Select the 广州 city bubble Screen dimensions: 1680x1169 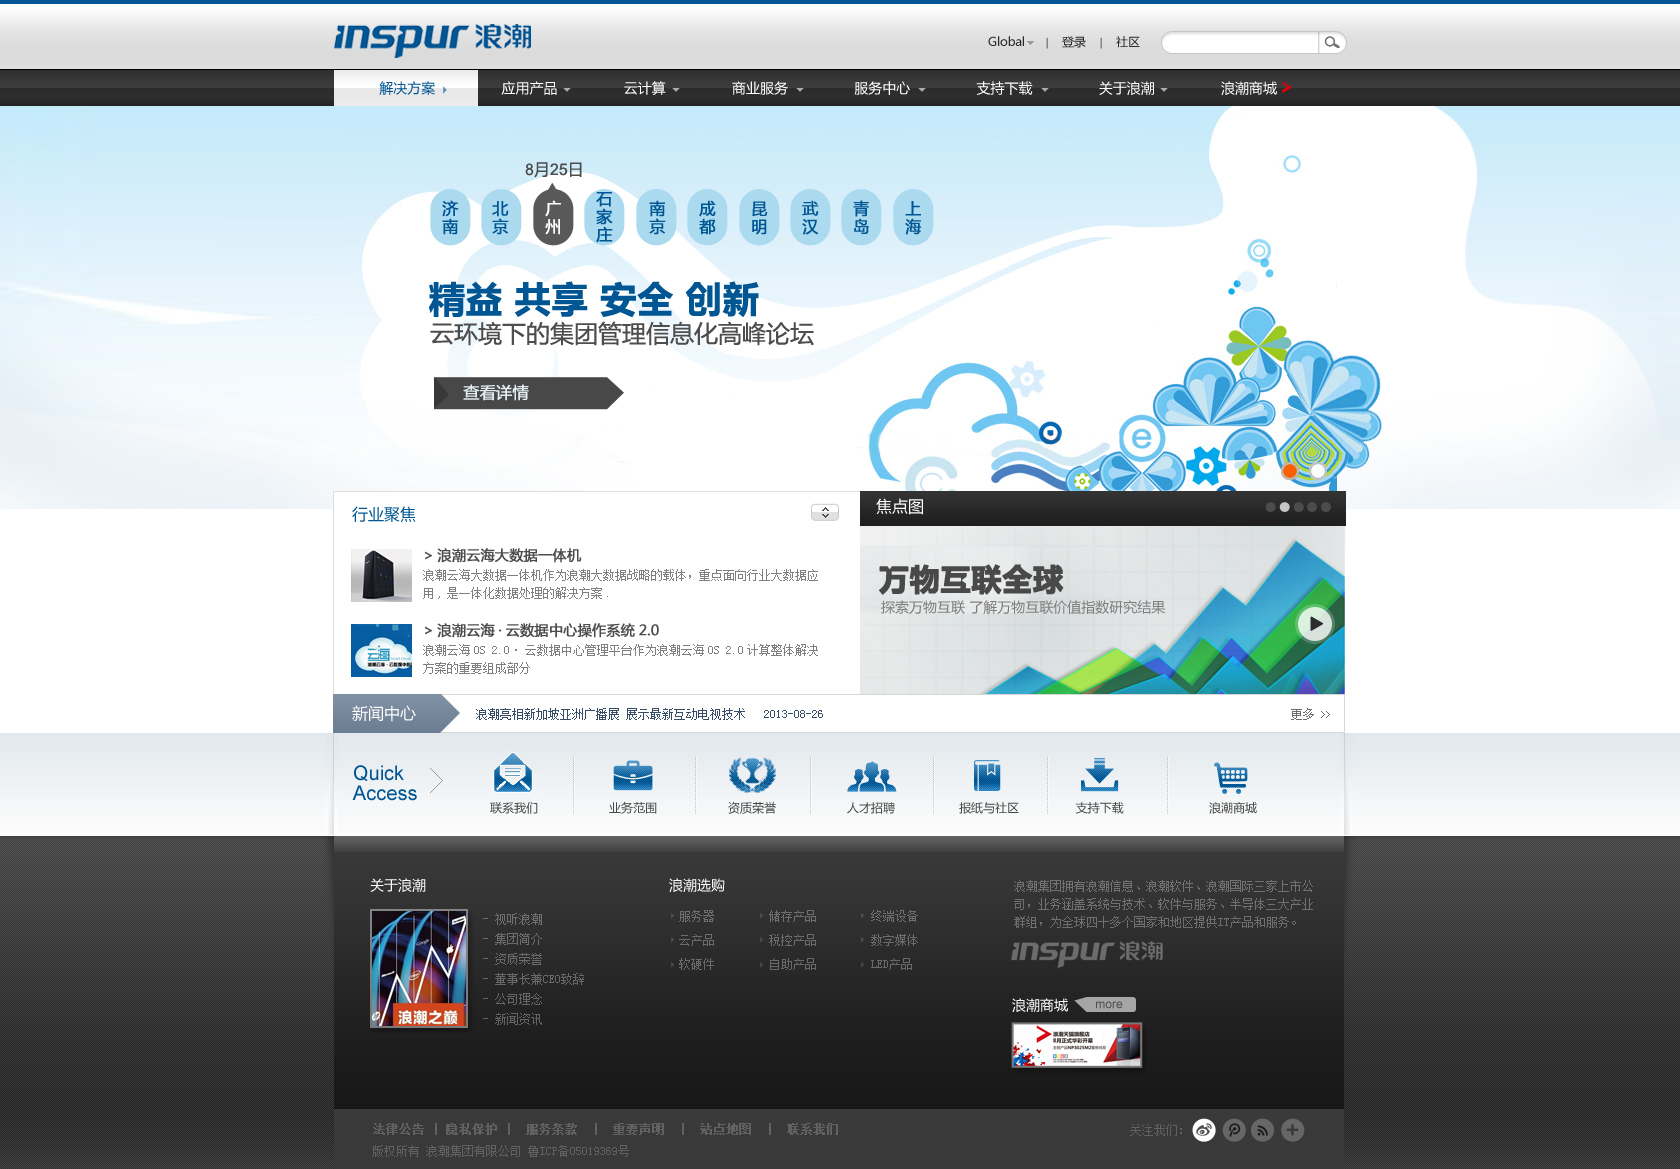pyautogui.click(x=553, y=217)
